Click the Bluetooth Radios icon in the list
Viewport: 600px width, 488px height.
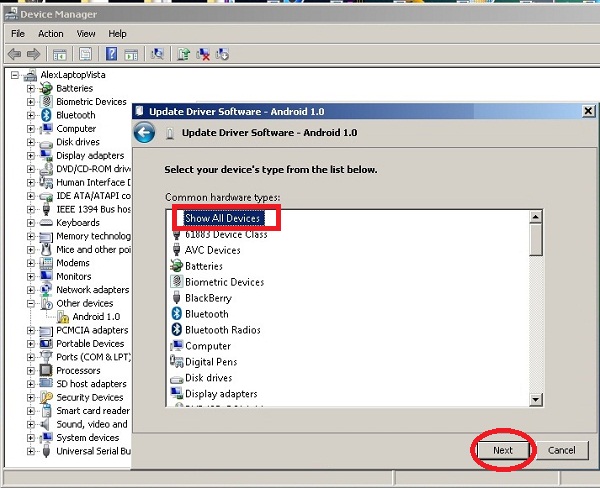176,330
